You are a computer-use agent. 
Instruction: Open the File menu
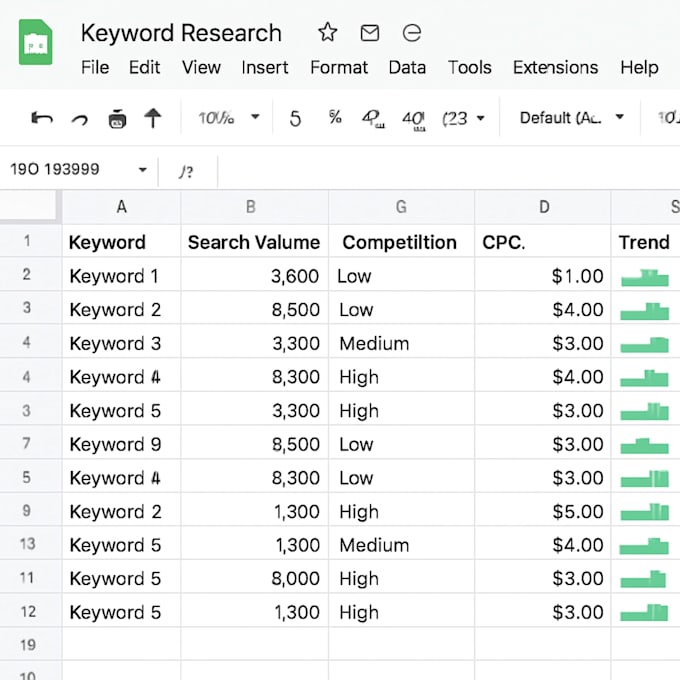(x=95, y=68)
